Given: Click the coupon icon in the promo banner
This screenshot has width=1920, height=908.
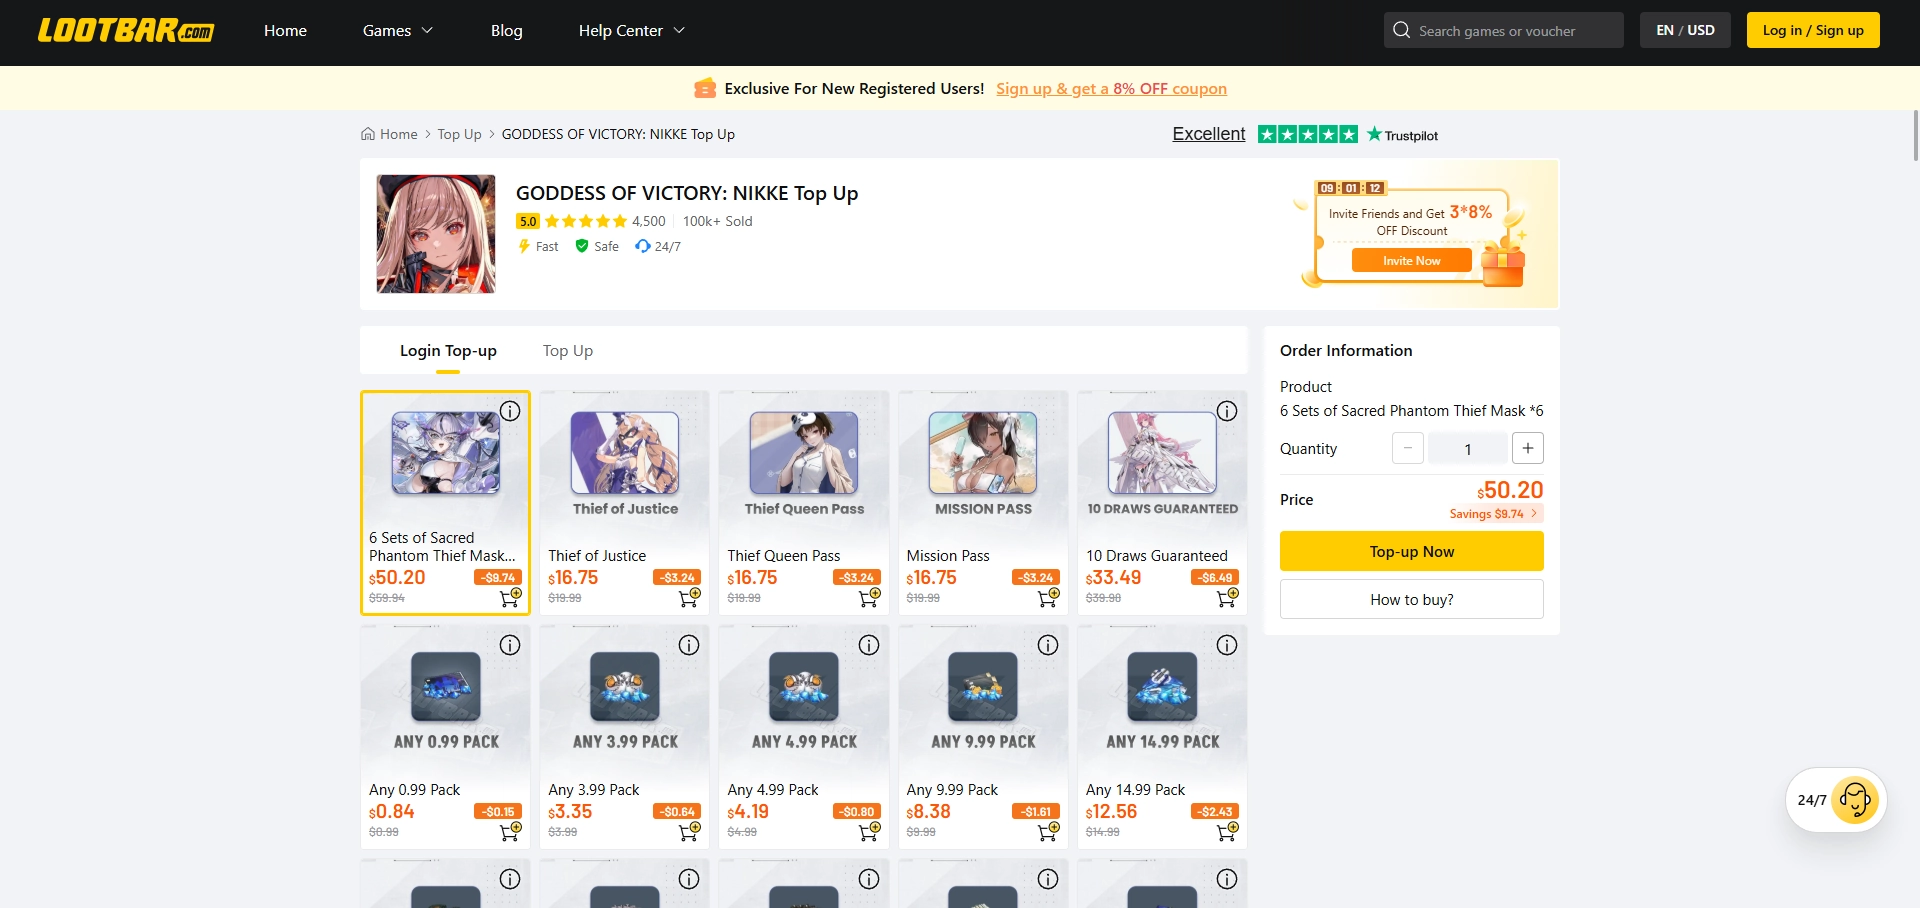Looking at the screenshot, I should click(705, 88).
